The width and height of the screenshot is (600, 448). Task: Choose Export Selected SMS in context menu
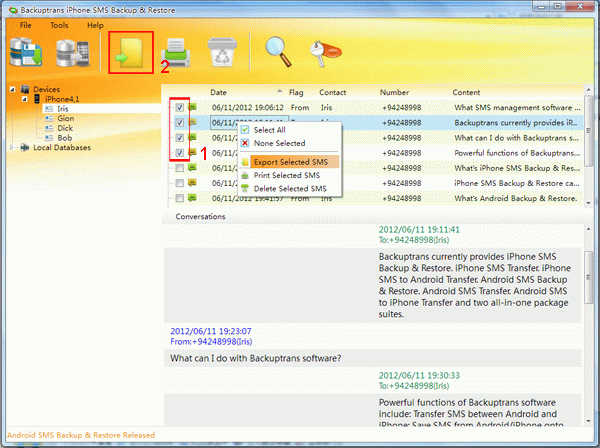click(x=290, y=162)
